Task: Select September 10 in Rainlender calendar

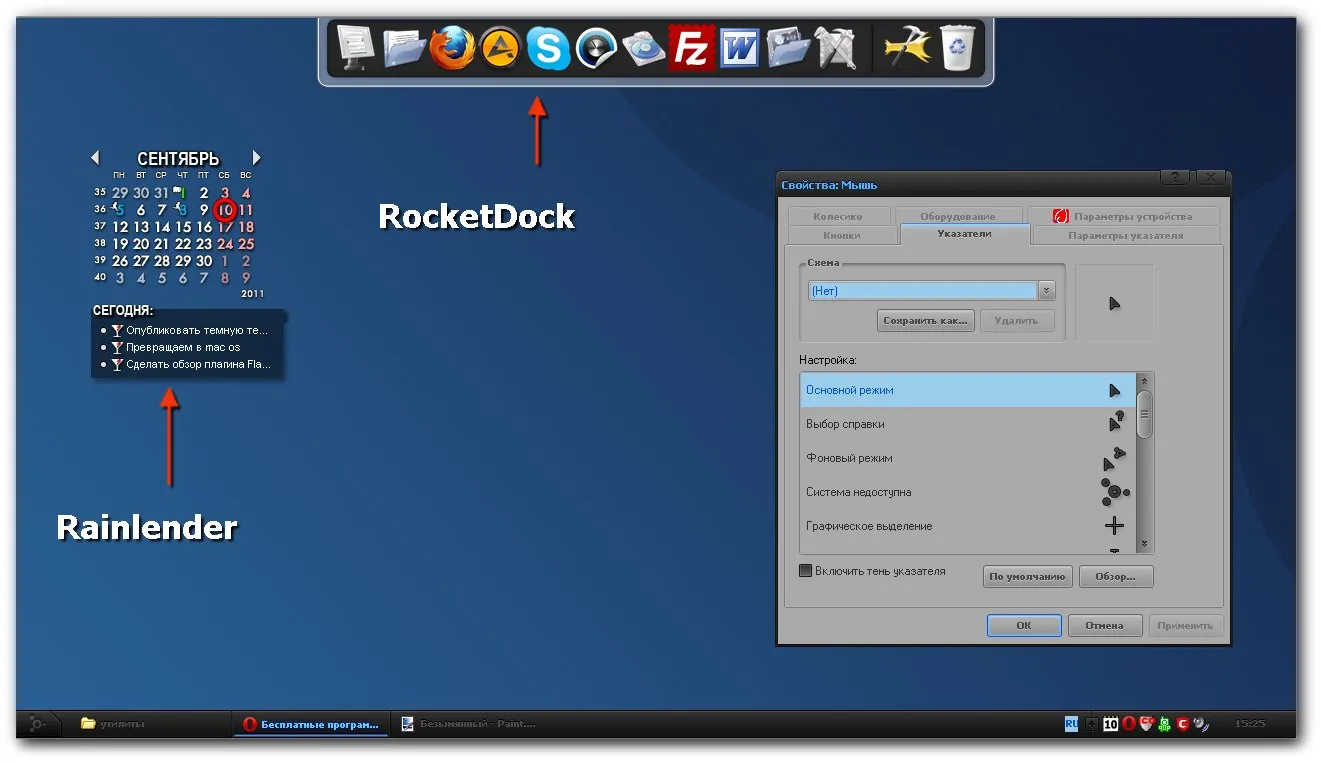Action: pyautogui.click(x=225, y=210)
